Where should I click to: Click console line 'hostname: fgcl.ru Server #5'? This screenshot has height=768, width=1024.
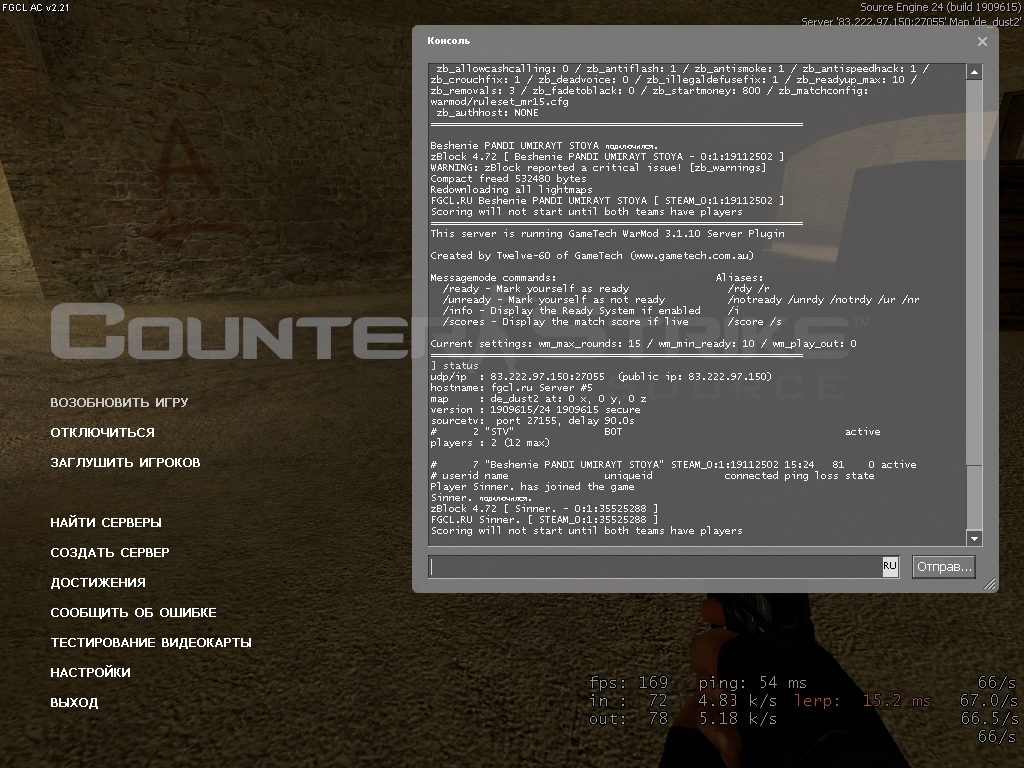tap(511, 387)
